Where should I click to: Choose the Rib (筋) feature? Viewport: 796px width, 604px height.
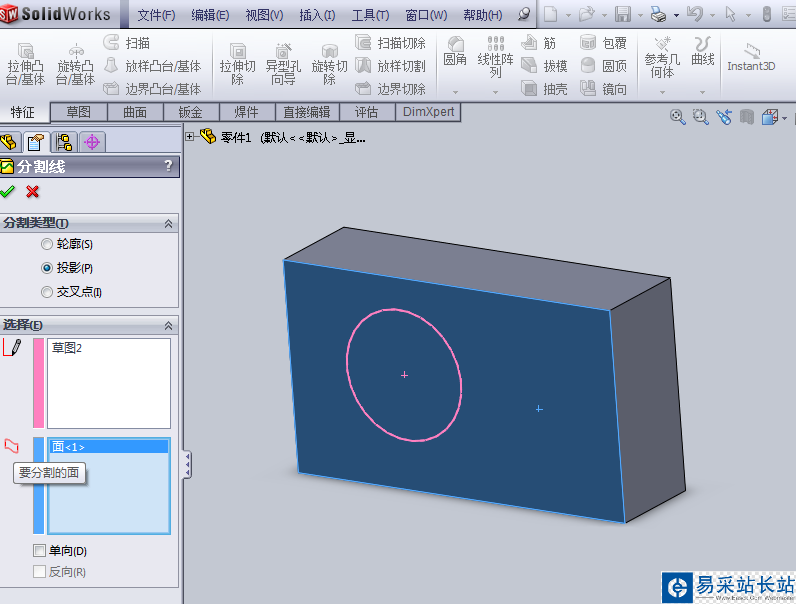point(539,43)
